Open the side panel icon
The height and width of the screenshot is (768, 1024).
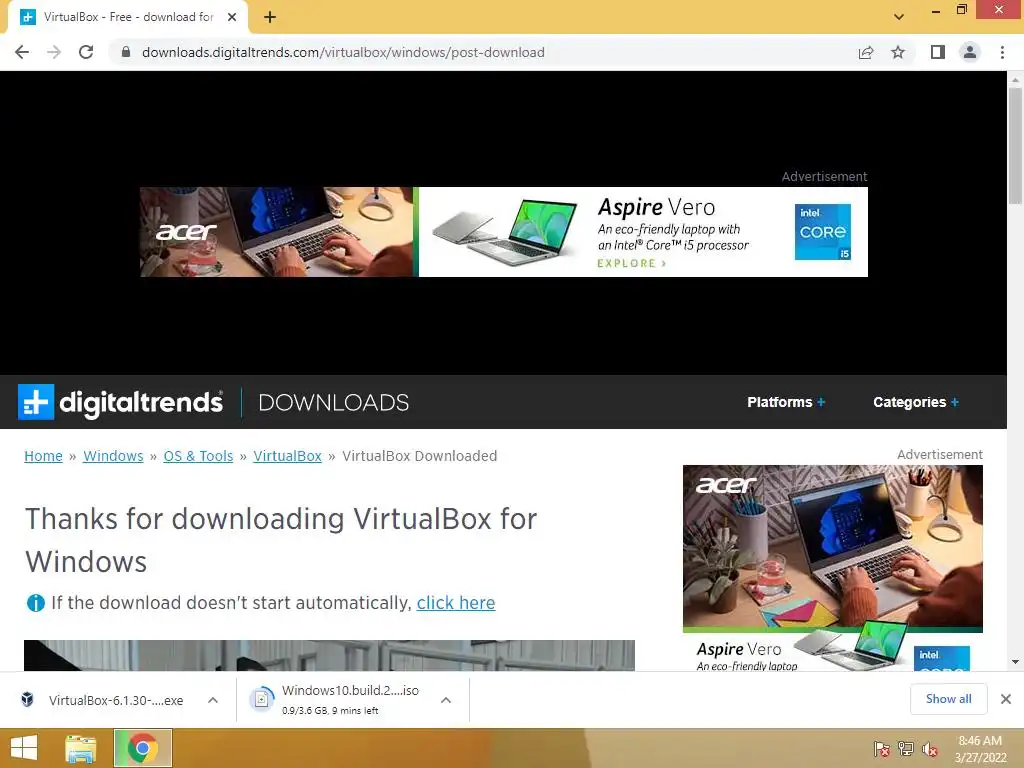938,52
